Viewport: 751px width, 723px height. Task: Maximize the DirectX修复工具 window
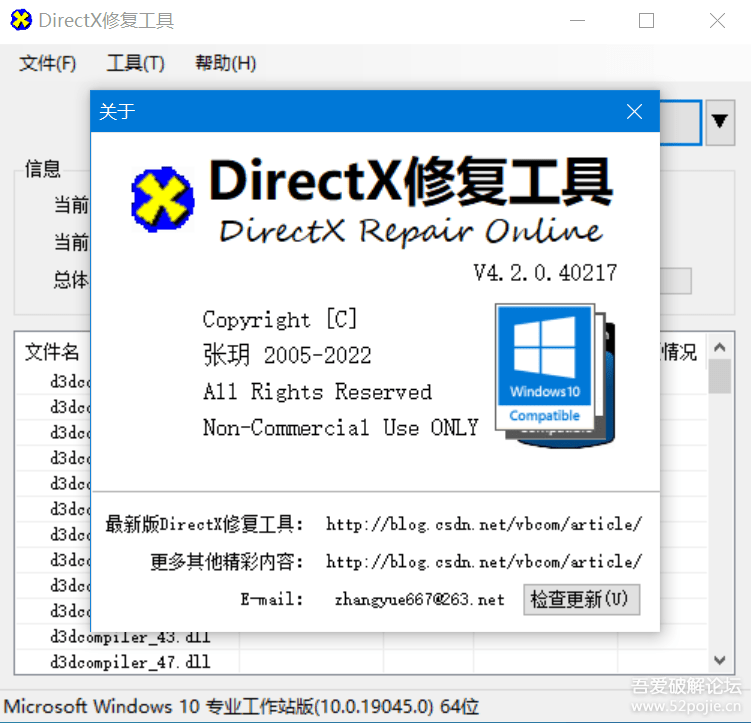coord(646,21)
